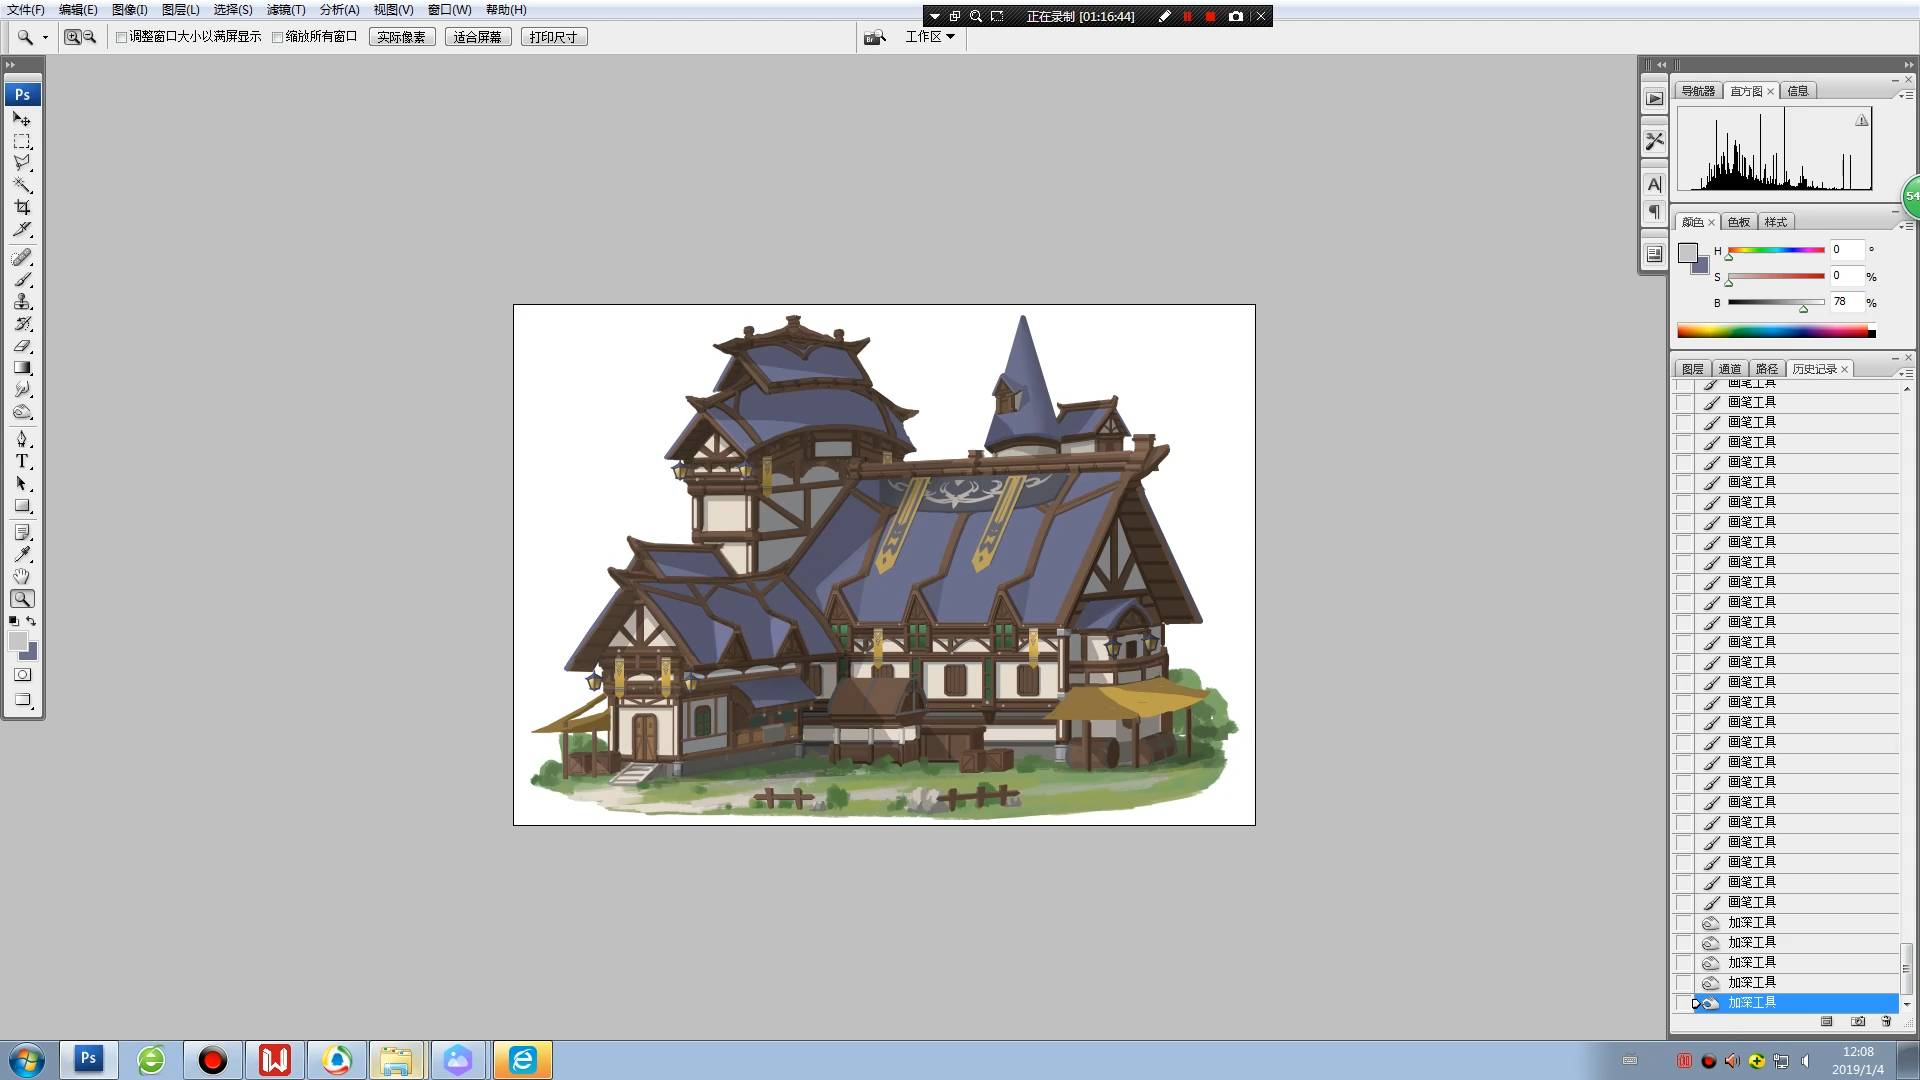
Task: Select the Zoom tool in toolbox
Action: pos(22,599)
